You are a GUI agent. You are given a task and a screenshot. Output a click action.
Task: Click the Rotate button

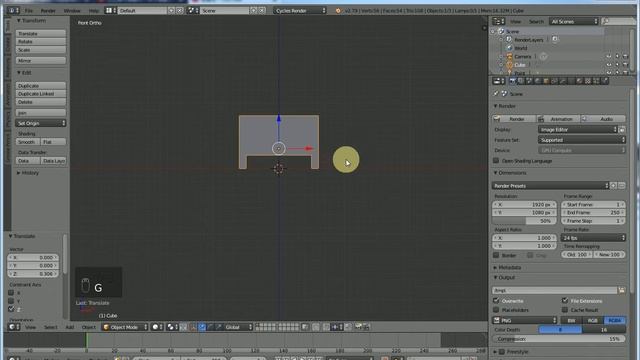click(41, 42)
